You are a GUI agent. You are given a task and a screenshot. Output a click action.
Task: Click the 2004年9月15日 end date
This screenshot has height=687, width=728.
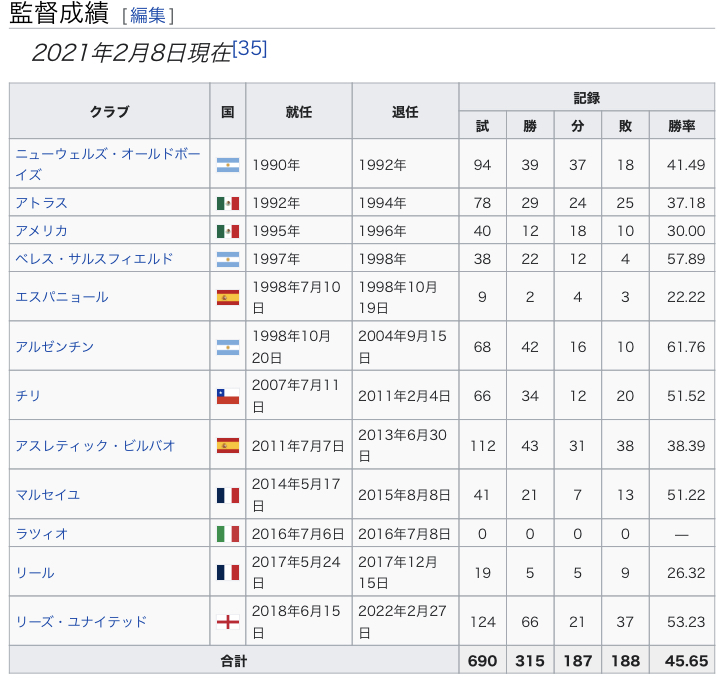pyautogui.click(x=402, y=347)
